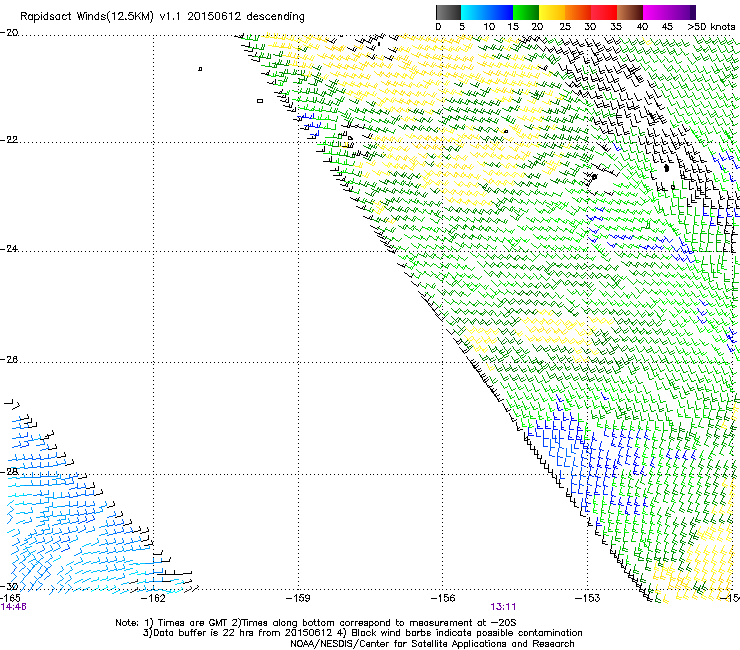
Task: Click the '>50 knots' legend label
Action: pyautogui.click(x=711, y=27)
